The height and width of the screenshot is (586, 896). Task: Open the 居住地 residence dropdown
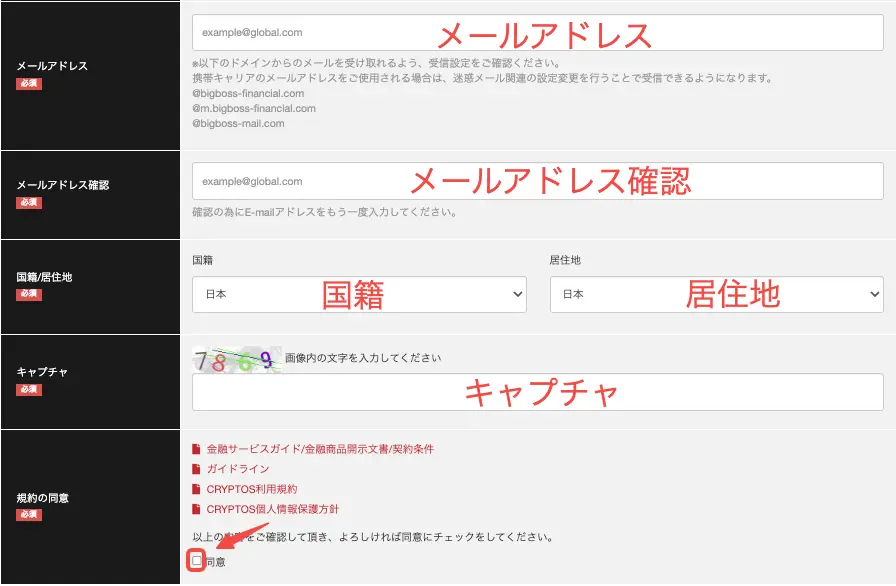tap(717, 294)
